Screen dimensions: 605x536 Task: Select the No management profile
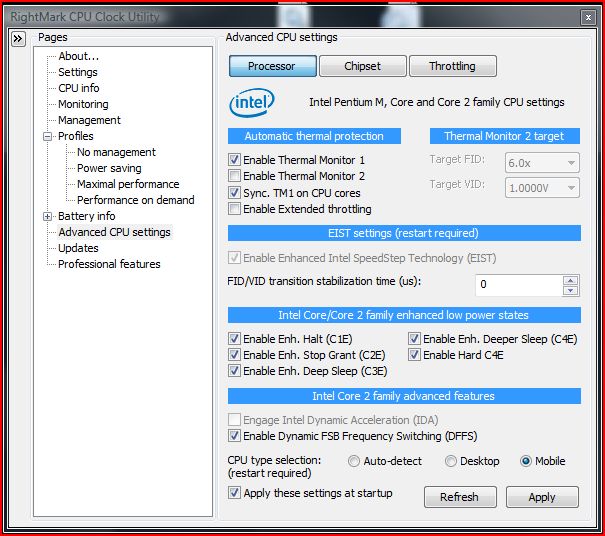(117, 152)
